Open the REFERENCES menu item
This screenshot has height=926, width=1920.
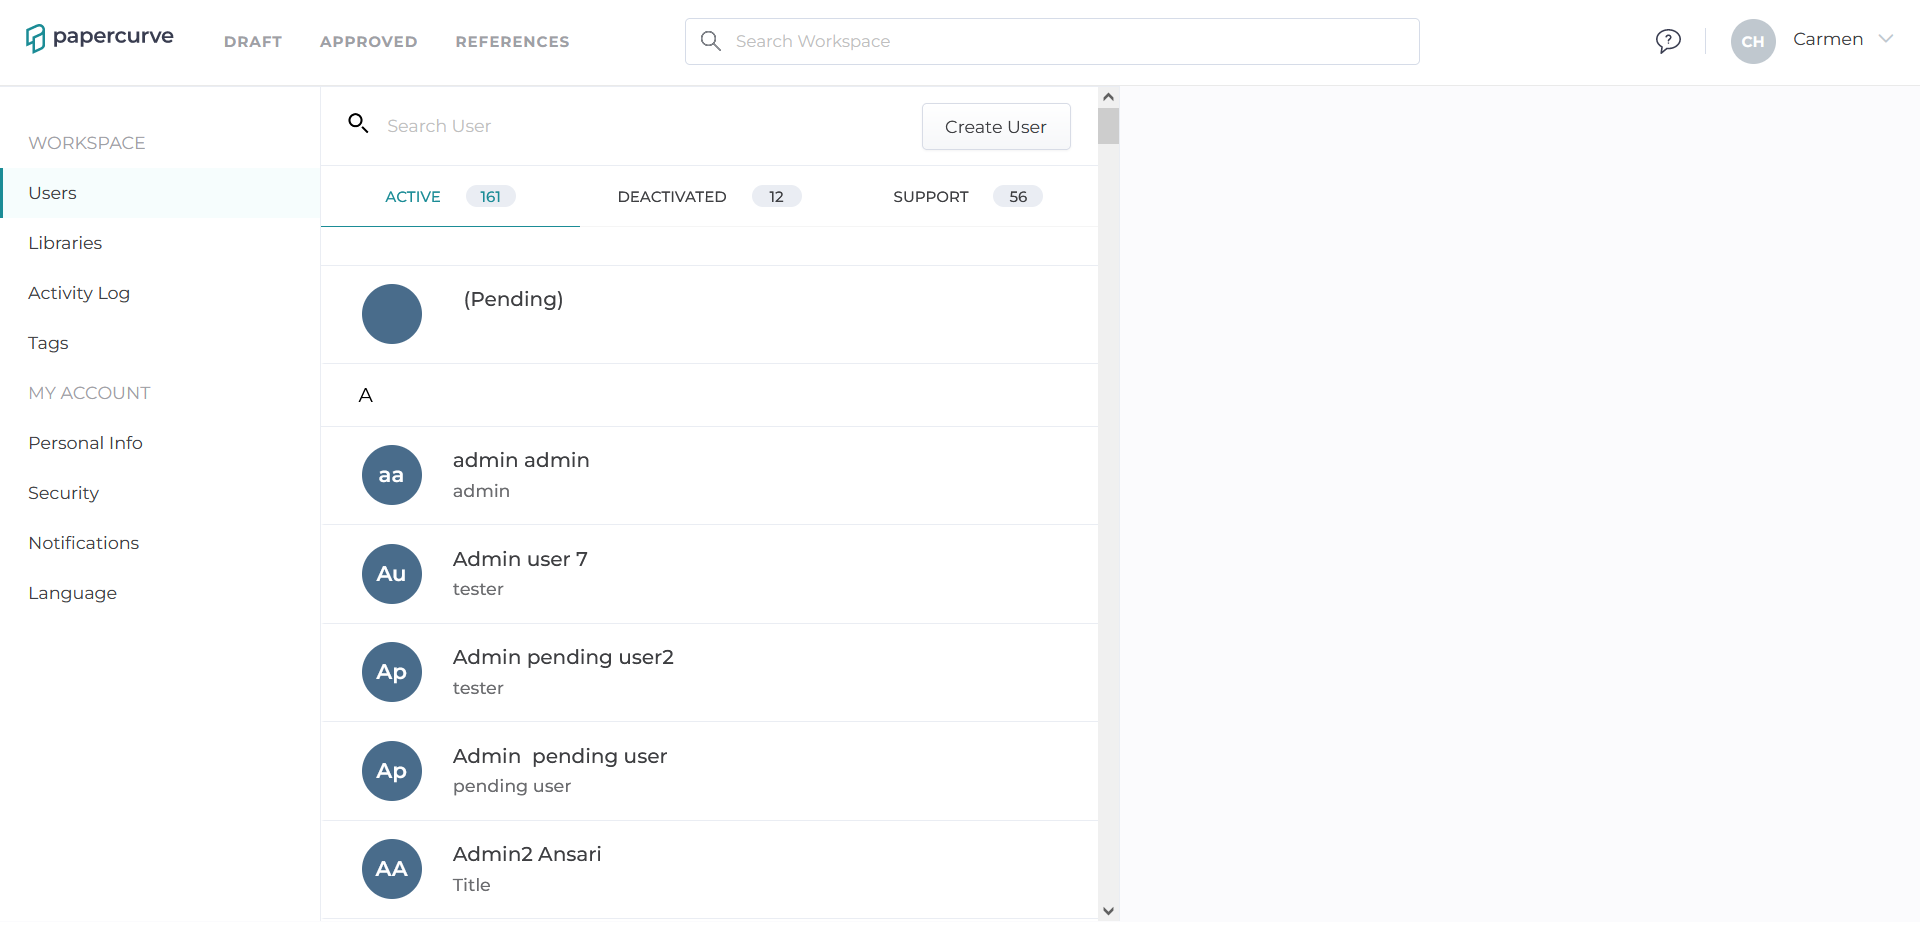pyautogui.click(x=512, y=41)
